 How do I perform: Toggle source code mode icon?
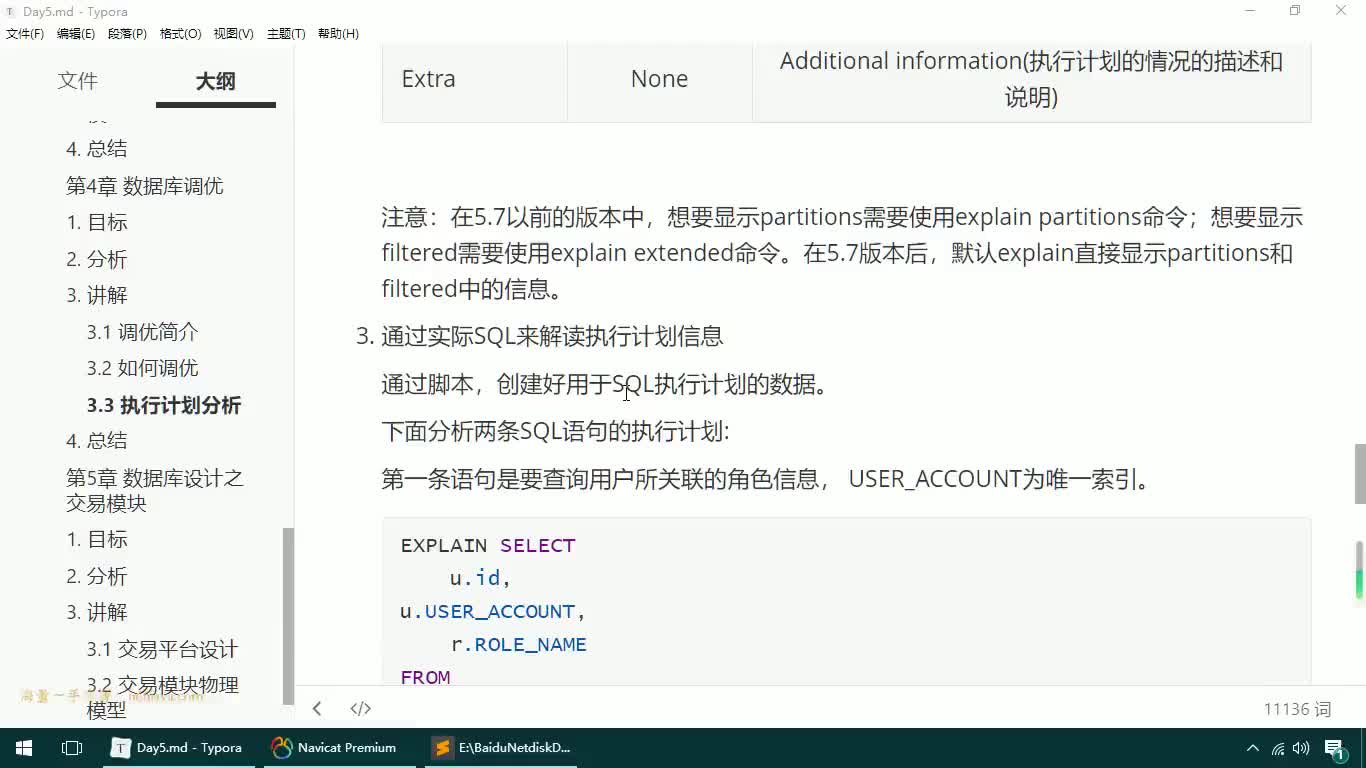(361, 708)
